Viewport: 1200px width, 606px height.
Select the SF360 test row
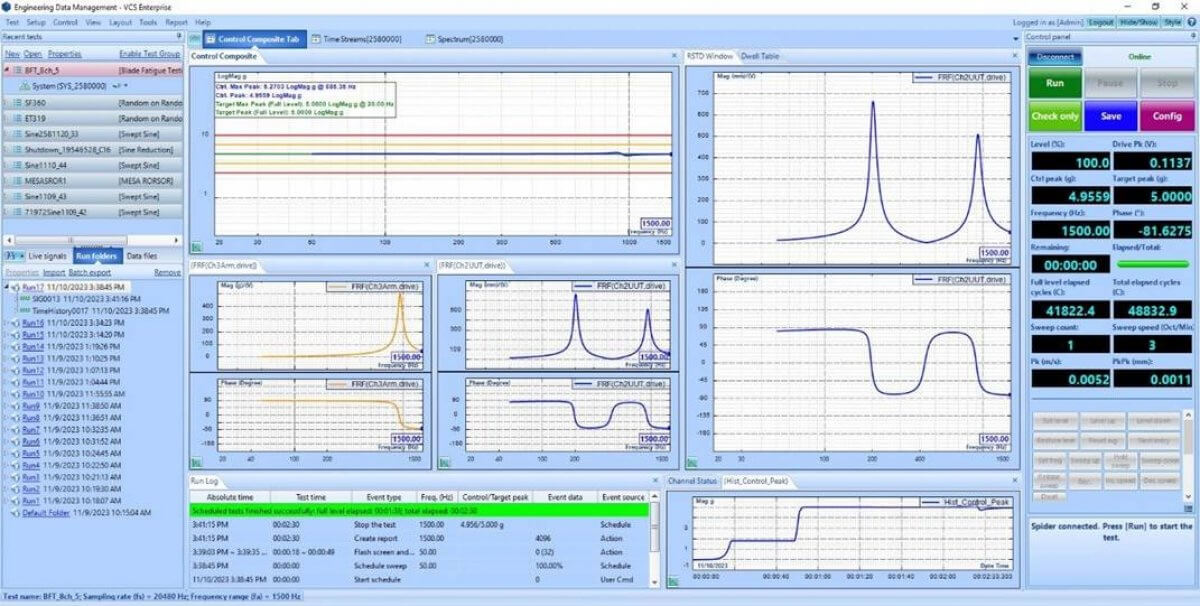coord(92,103)
